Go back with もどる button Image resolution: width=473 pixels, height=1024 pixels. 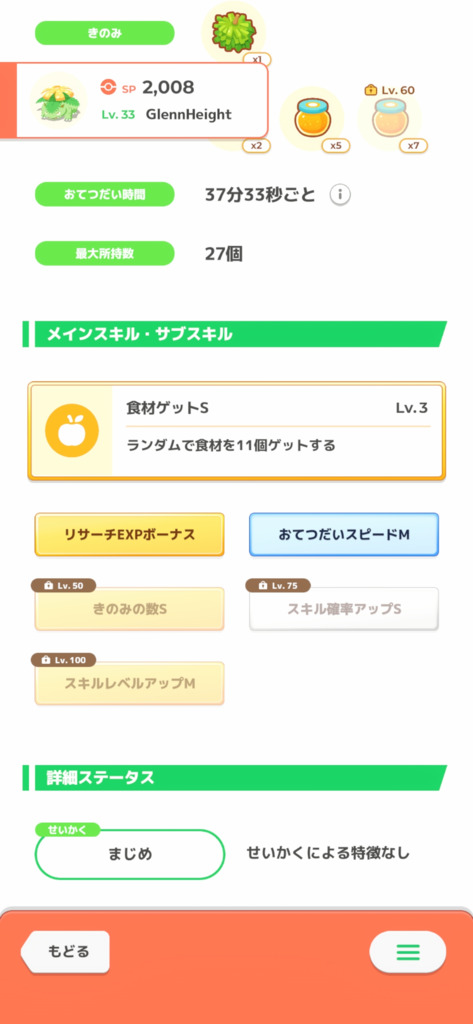65,952
